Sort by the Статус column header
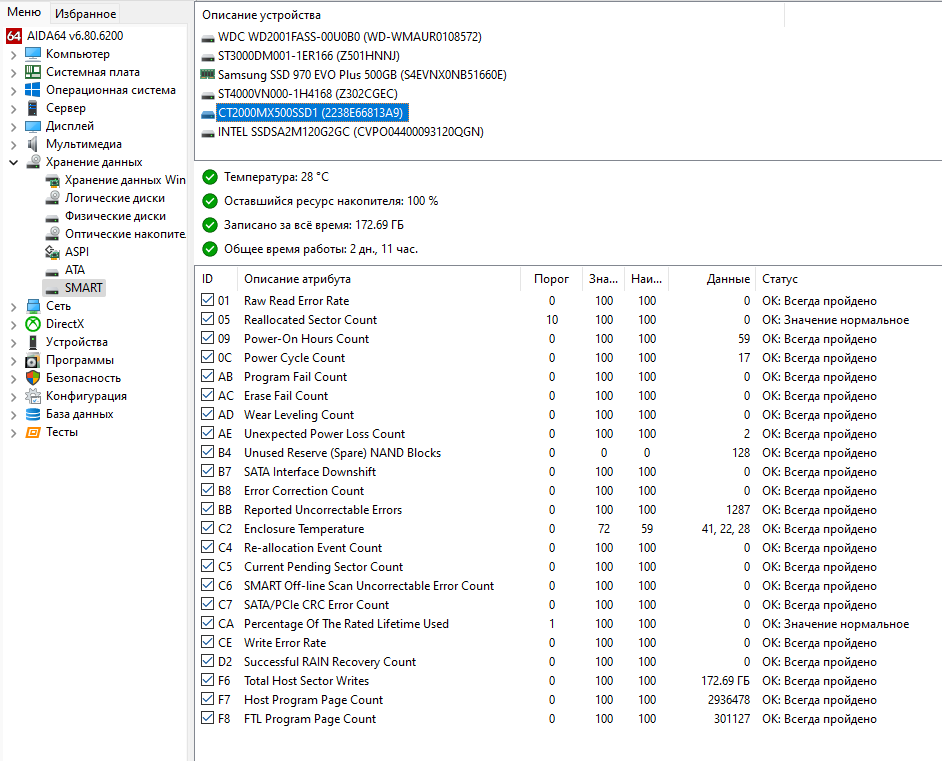 tap(848, 279)
